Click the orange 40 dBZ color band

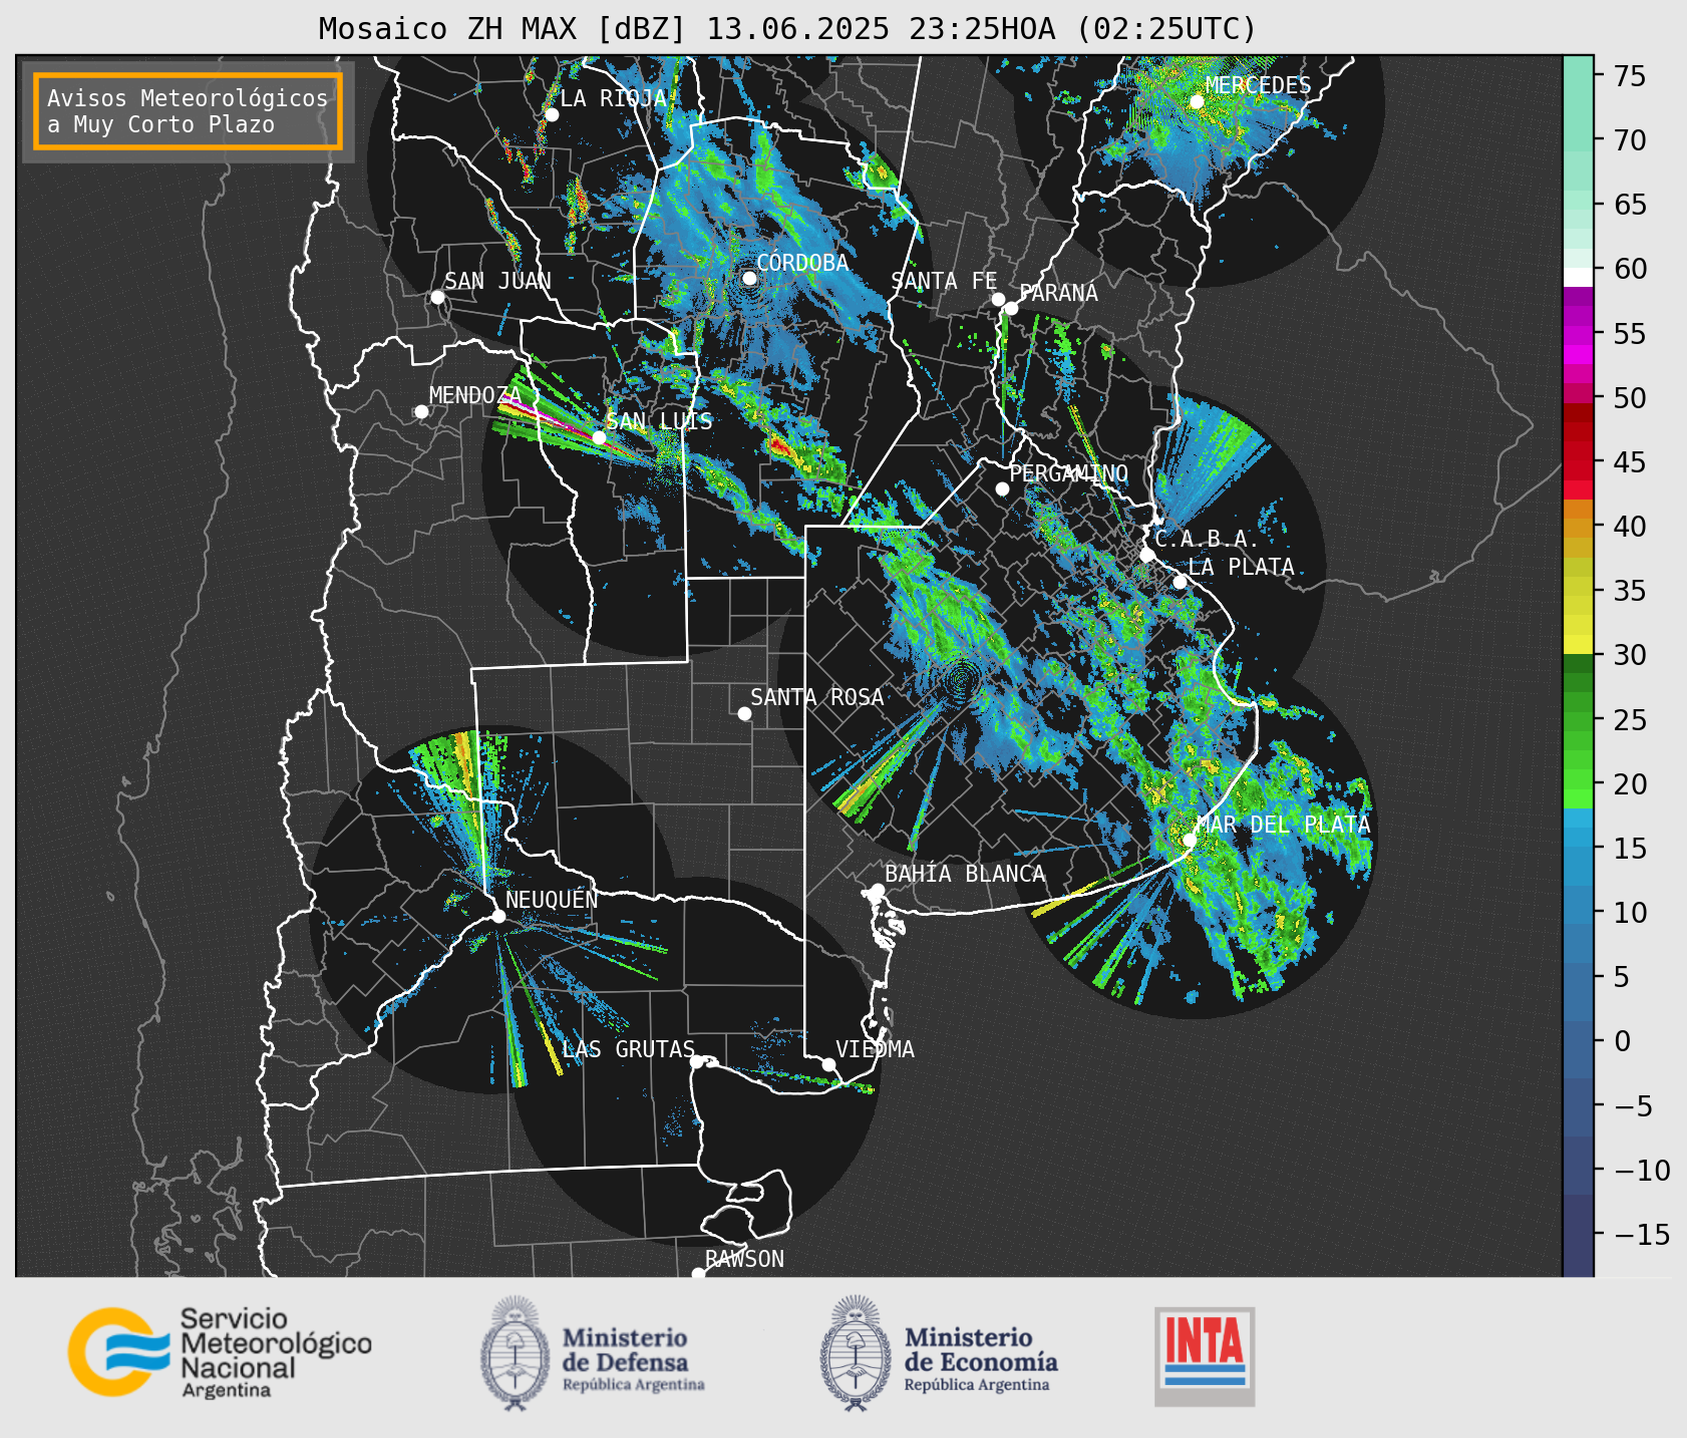coord(1577,526)
